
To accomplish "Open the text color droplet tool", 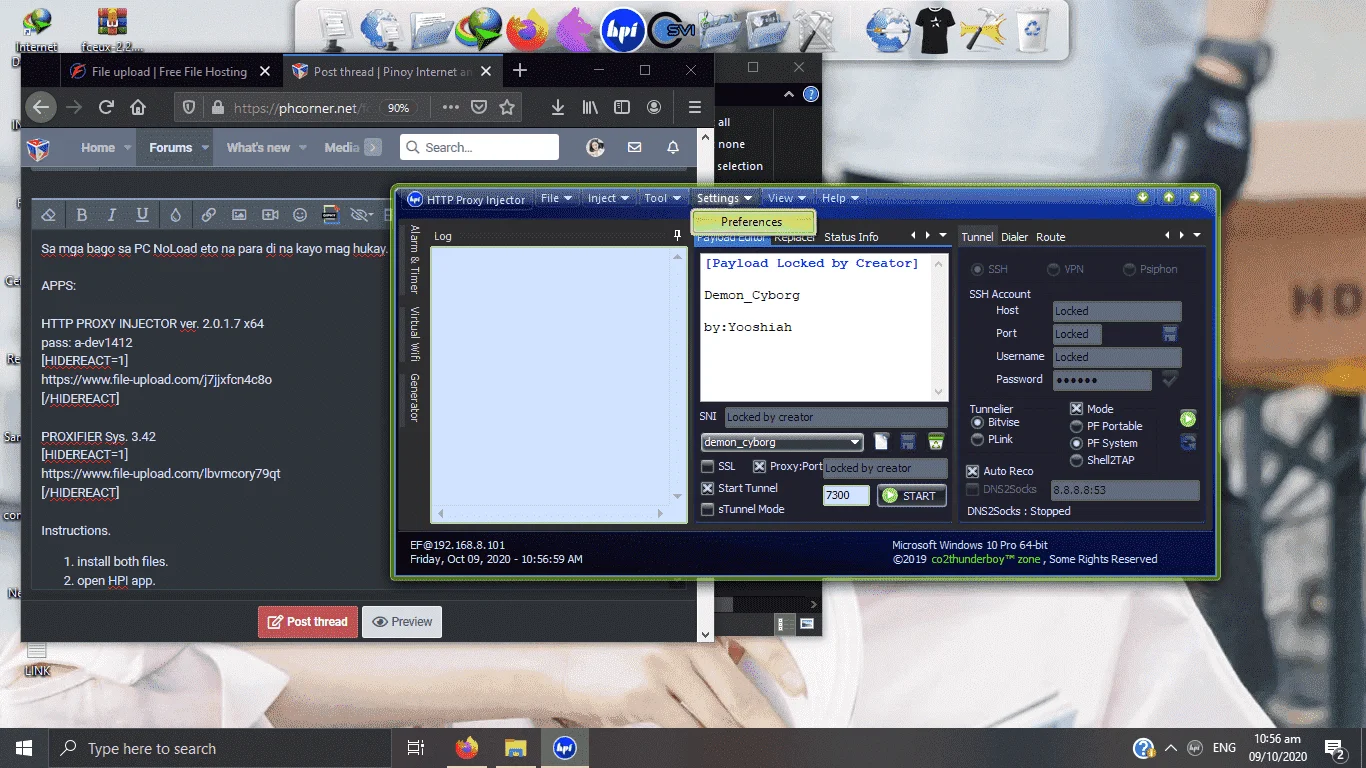I will 175,214.
